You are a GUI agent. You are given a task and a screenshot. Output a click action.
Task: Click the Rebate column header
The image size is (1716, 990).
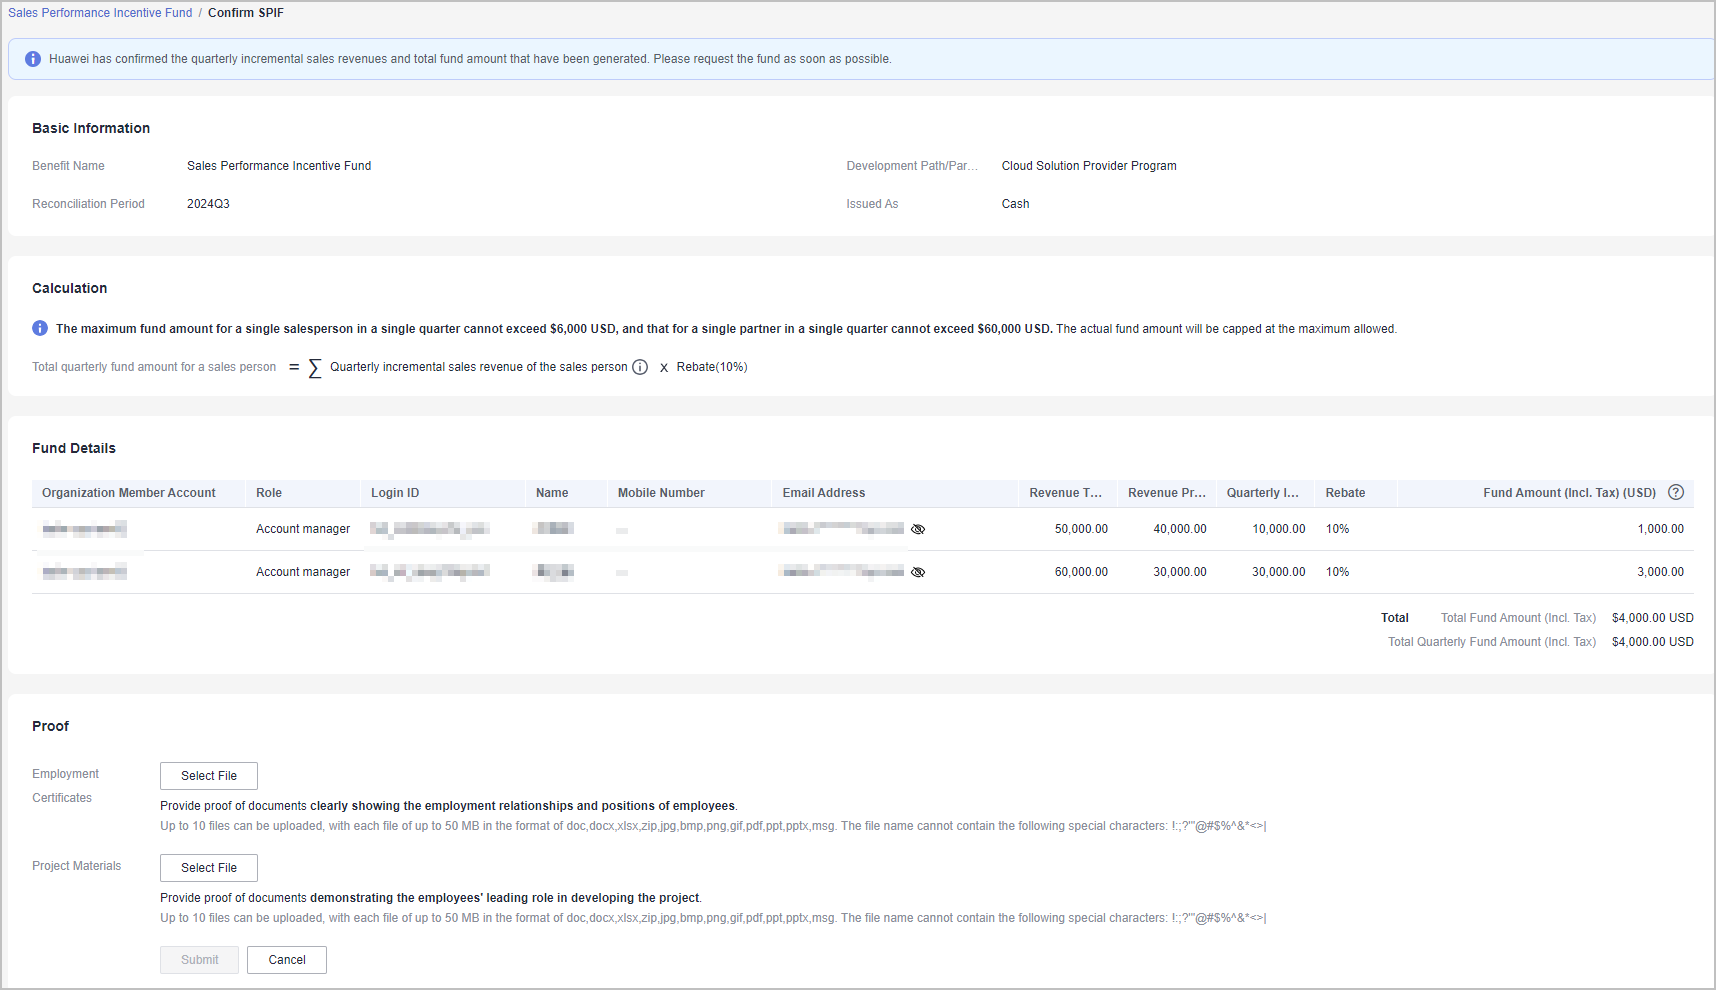[x=1345, y=493]
